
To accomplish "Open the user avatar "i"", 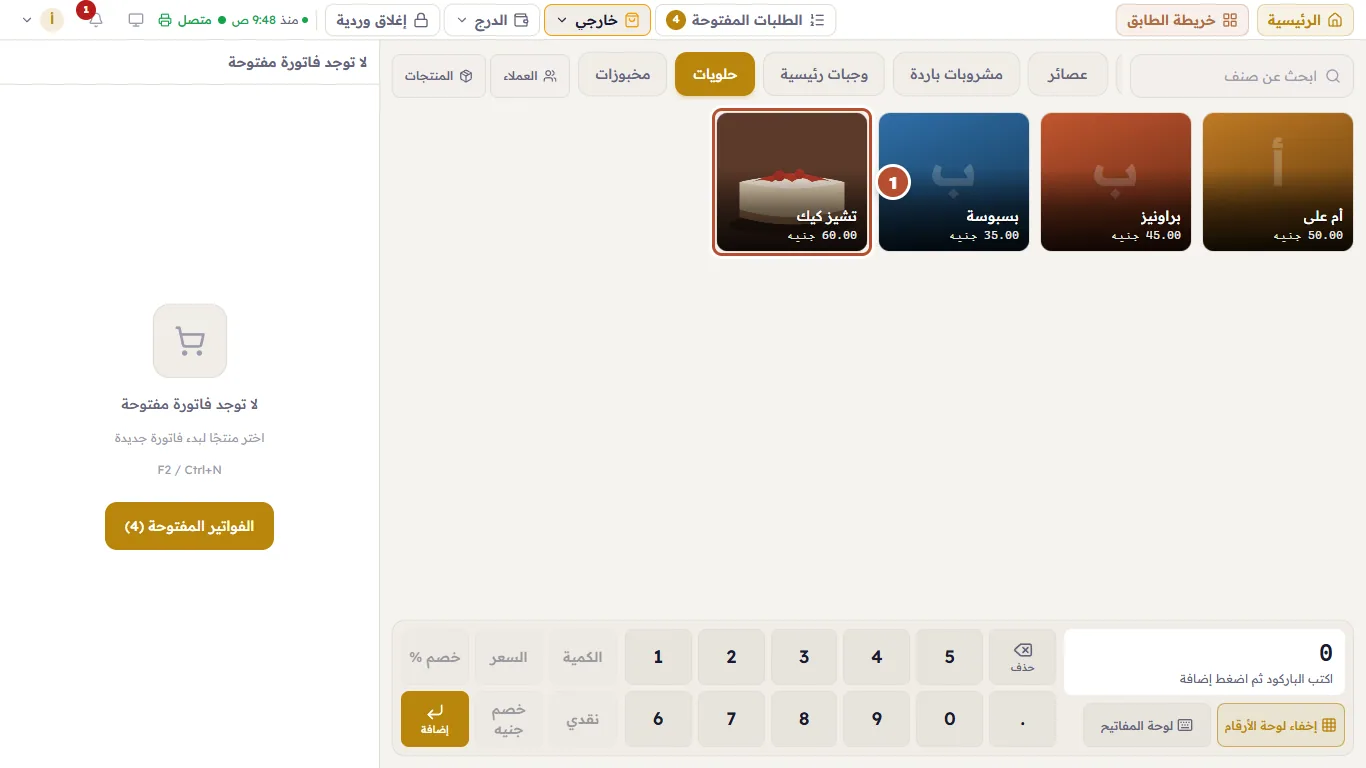I will click(52, 20).
